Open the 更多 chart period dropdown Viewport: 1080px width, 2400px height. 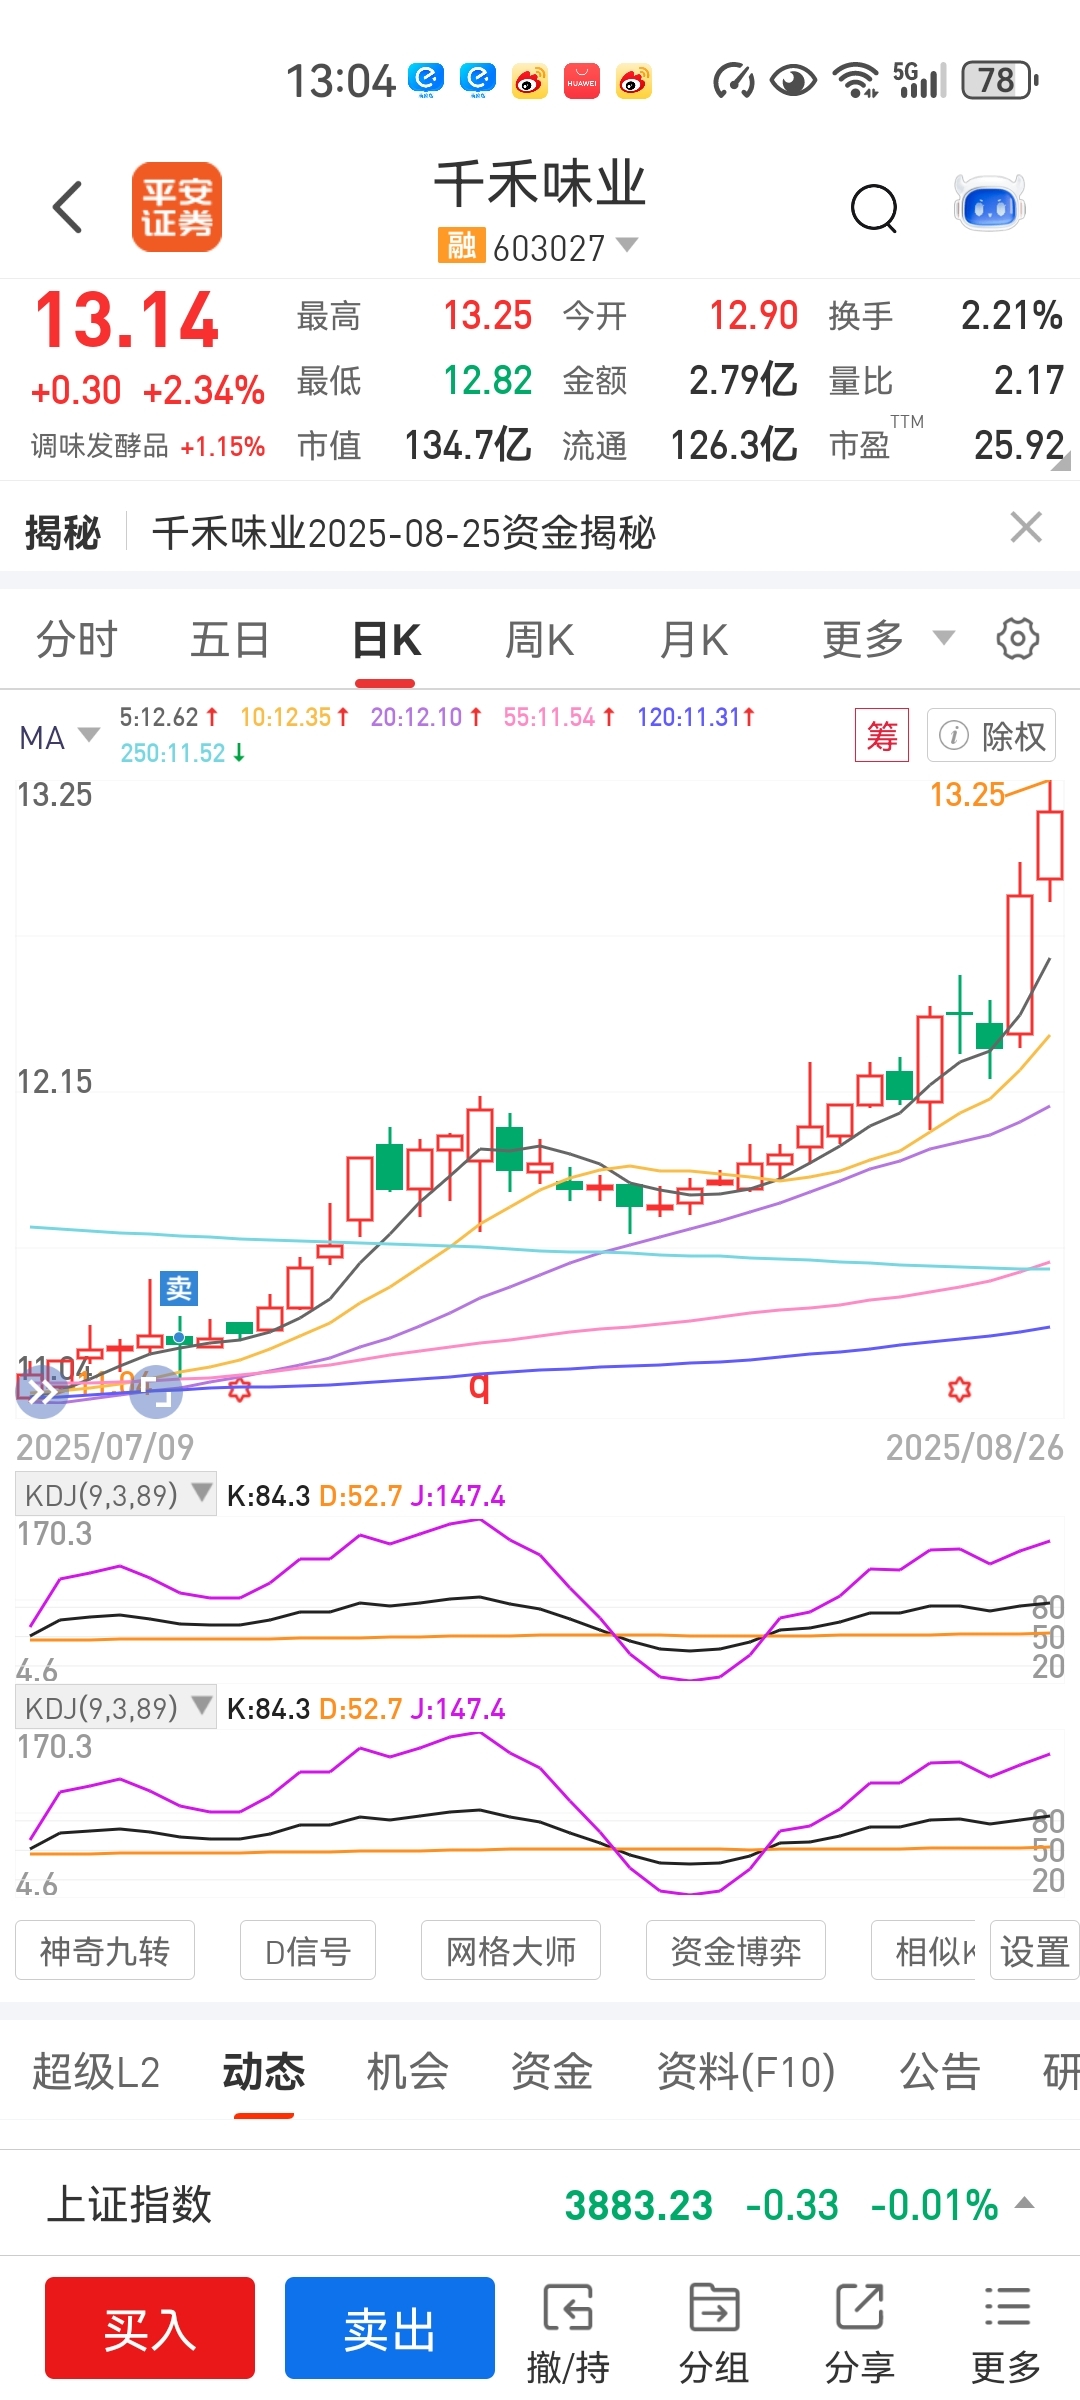tap(888, 638)
